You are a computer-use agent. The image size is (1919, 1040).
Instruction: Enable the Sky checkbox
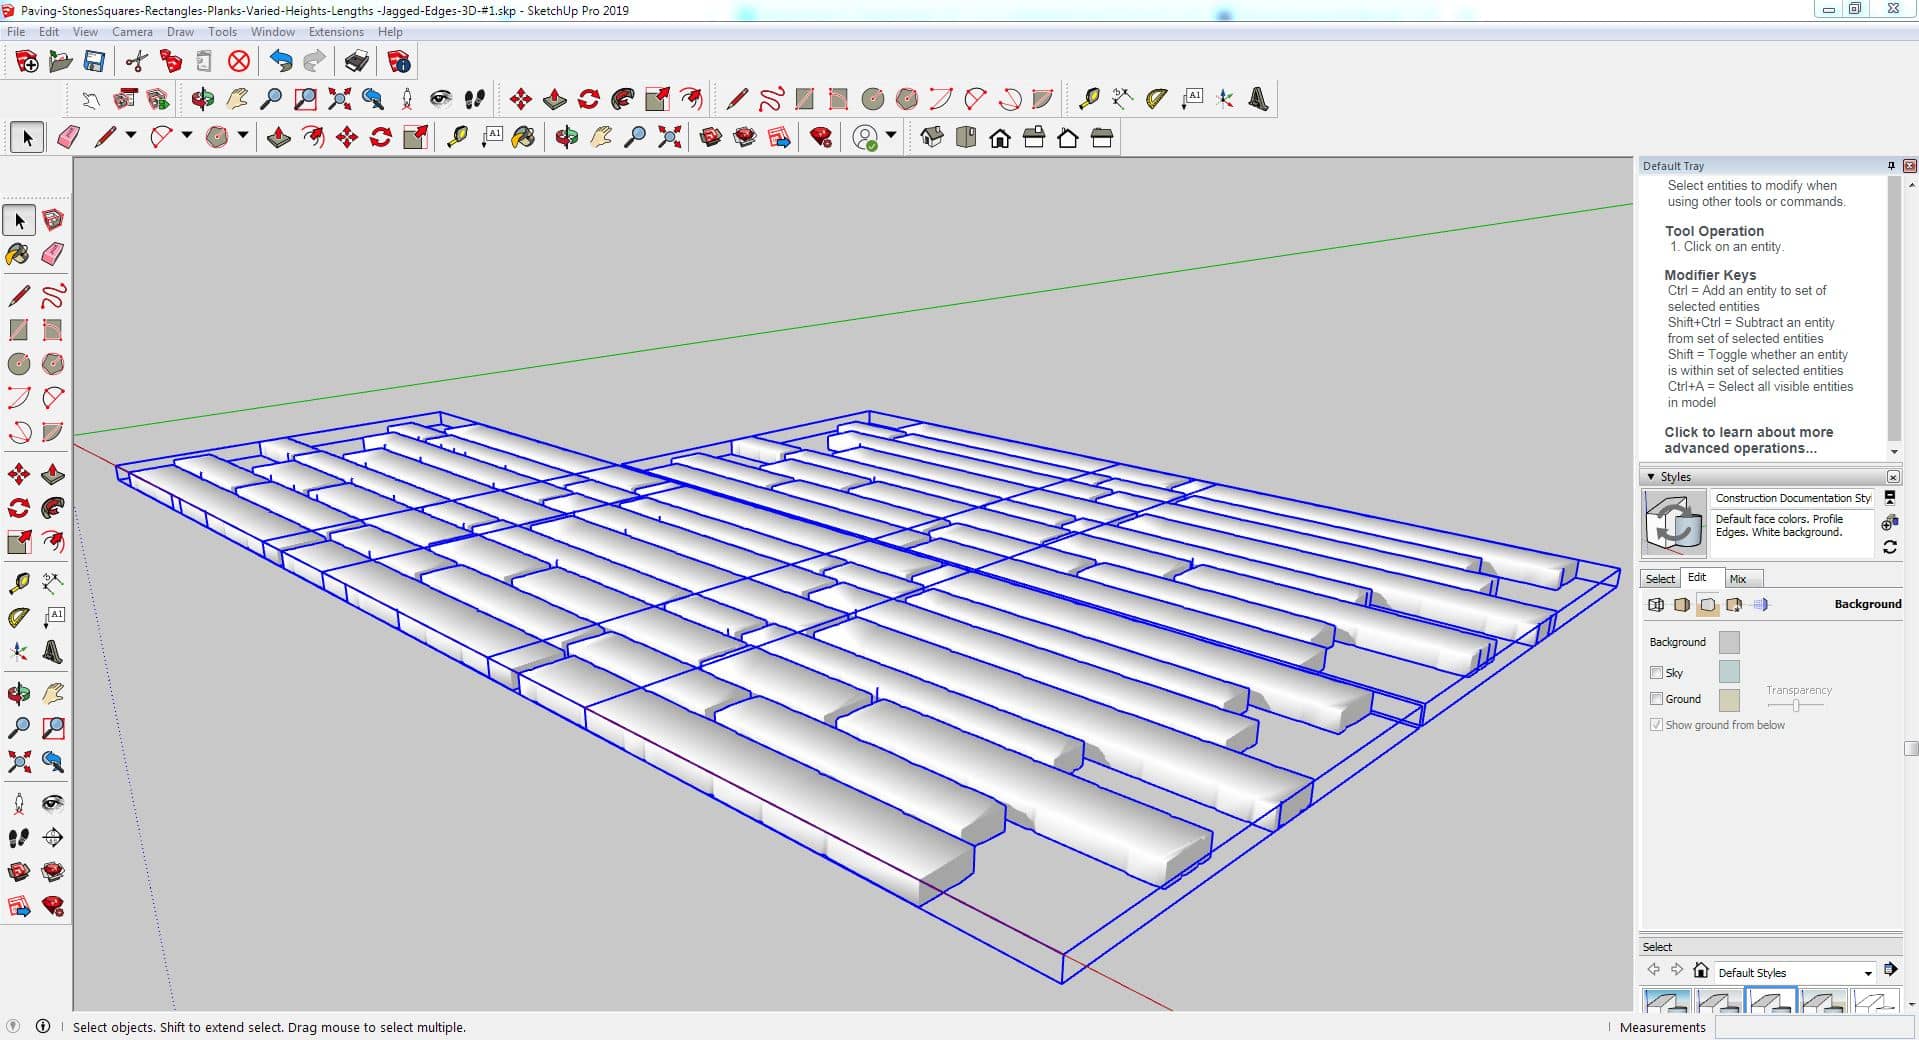coord(1656,673)
